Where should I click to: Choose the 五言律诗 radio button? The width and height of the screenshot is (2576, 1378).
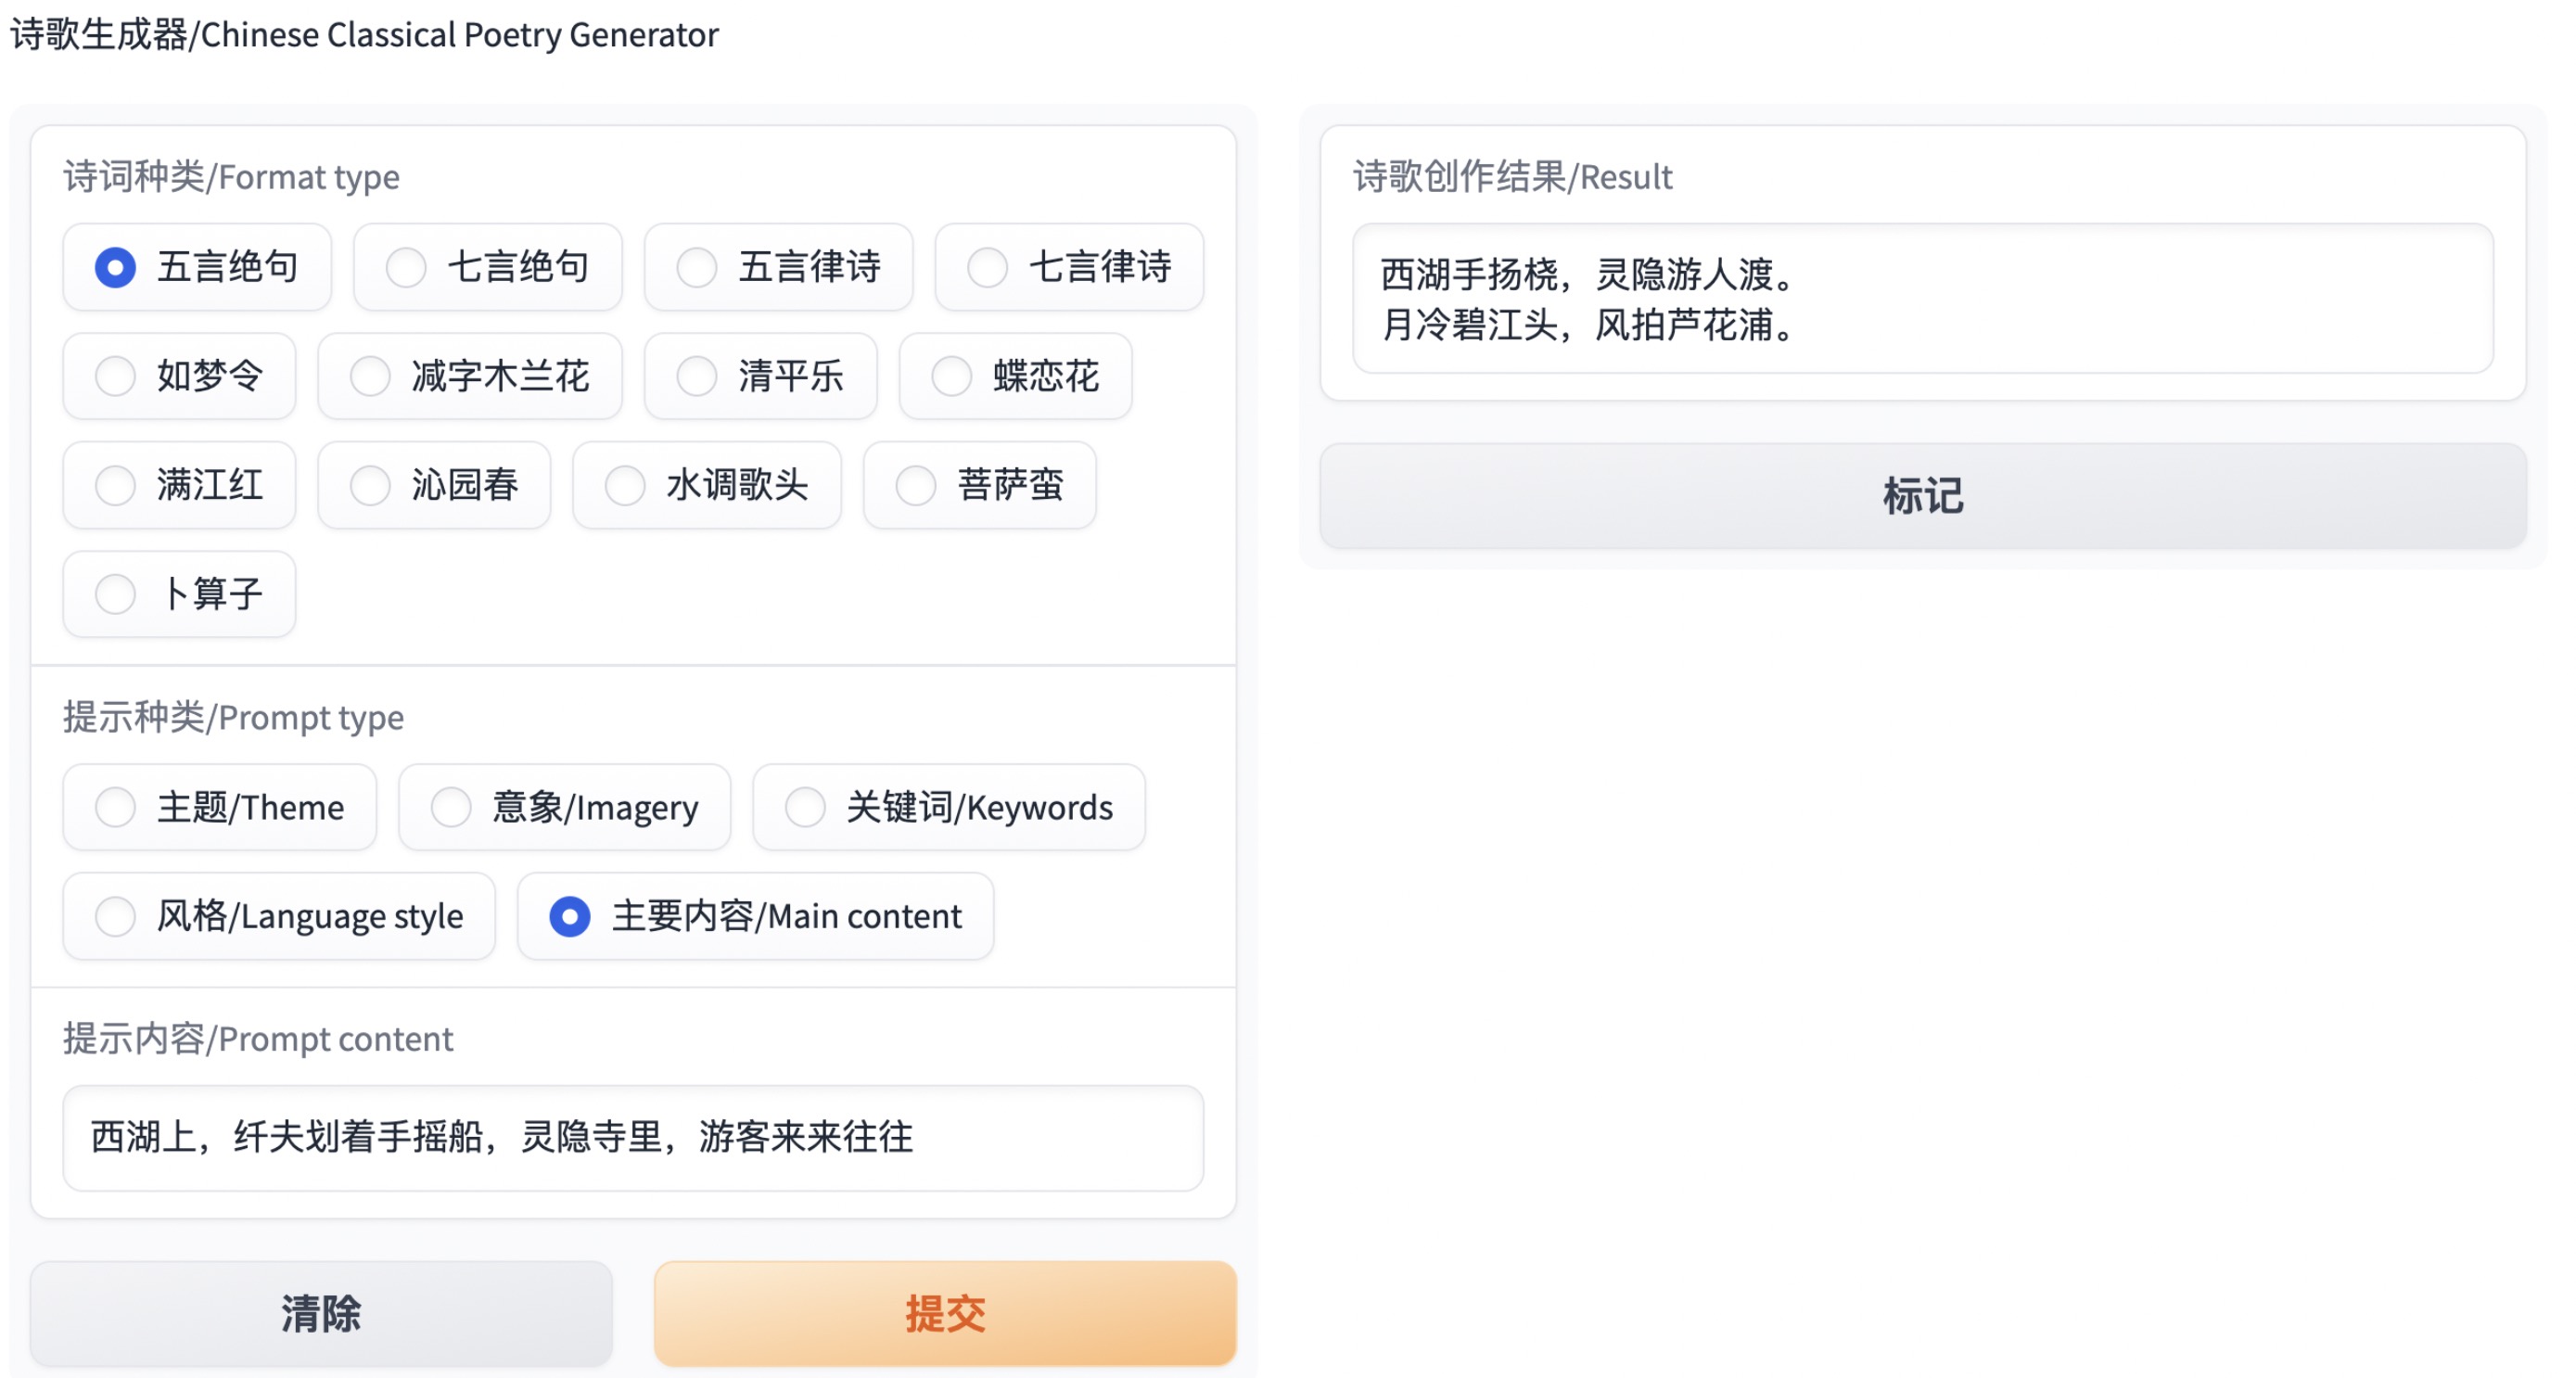(x=697, y=268)
